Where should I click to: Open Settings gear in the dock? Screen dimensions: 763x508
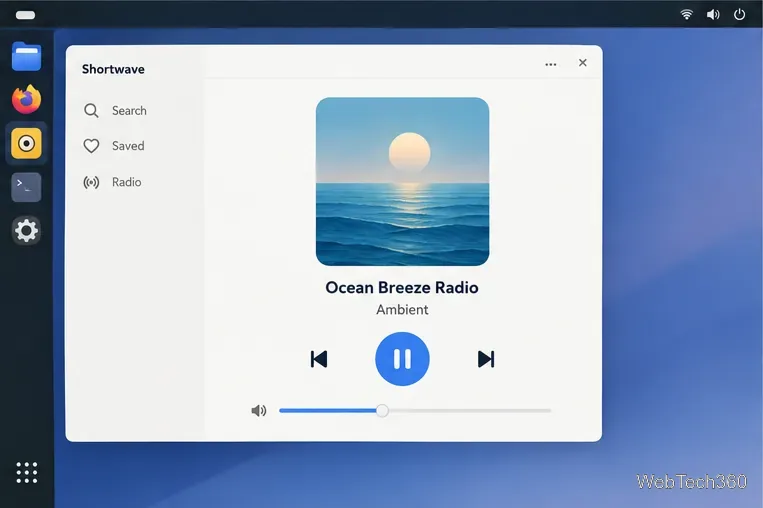(x=26, y=230)
